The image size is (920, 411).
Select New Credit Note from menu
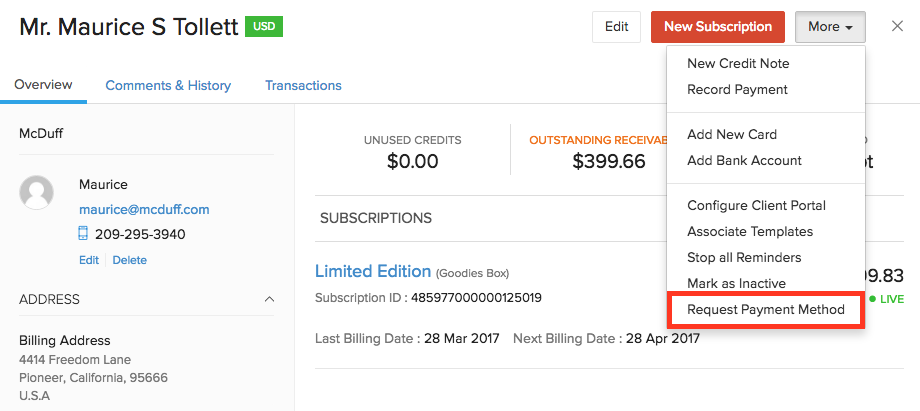[x=738, y=63]
